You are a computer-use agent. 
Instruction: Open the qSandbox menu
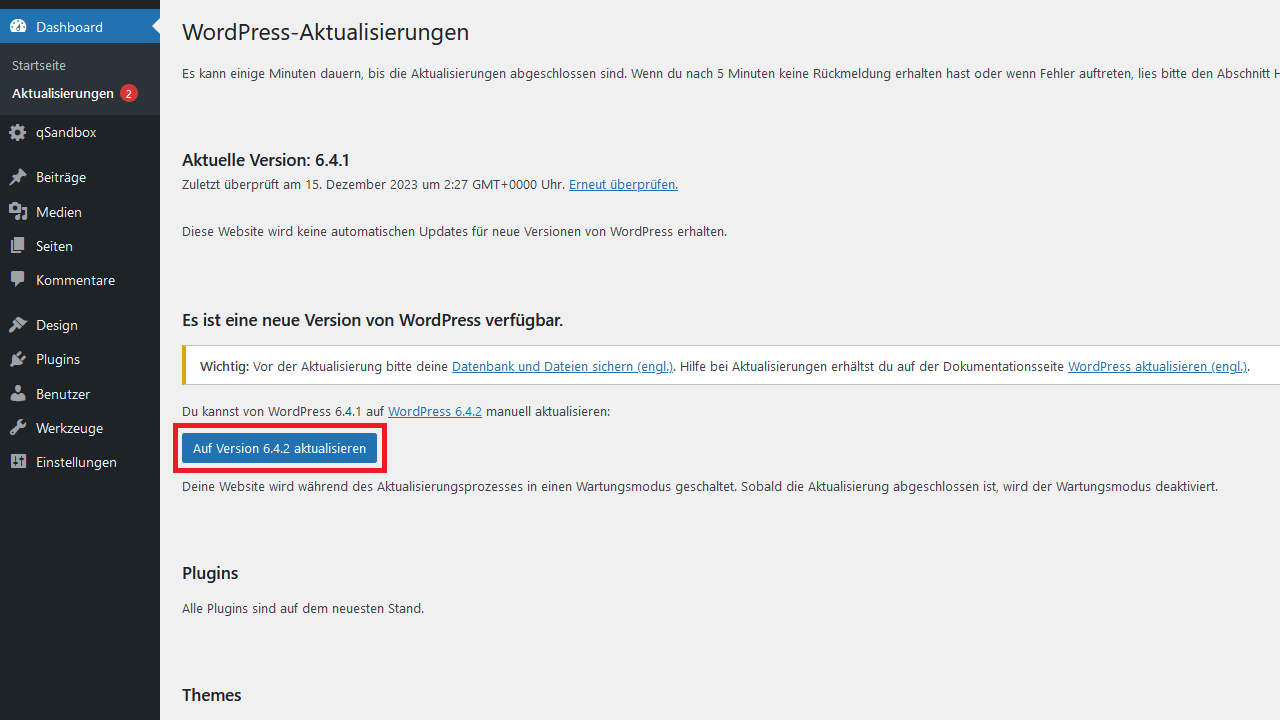(80, 132)
